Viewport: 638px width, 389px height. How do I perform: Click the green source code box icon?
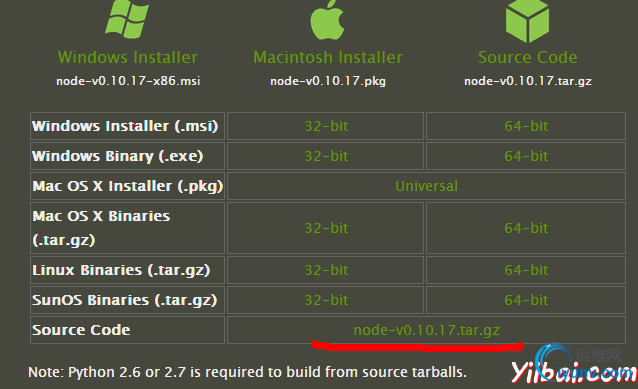[527, 21]
